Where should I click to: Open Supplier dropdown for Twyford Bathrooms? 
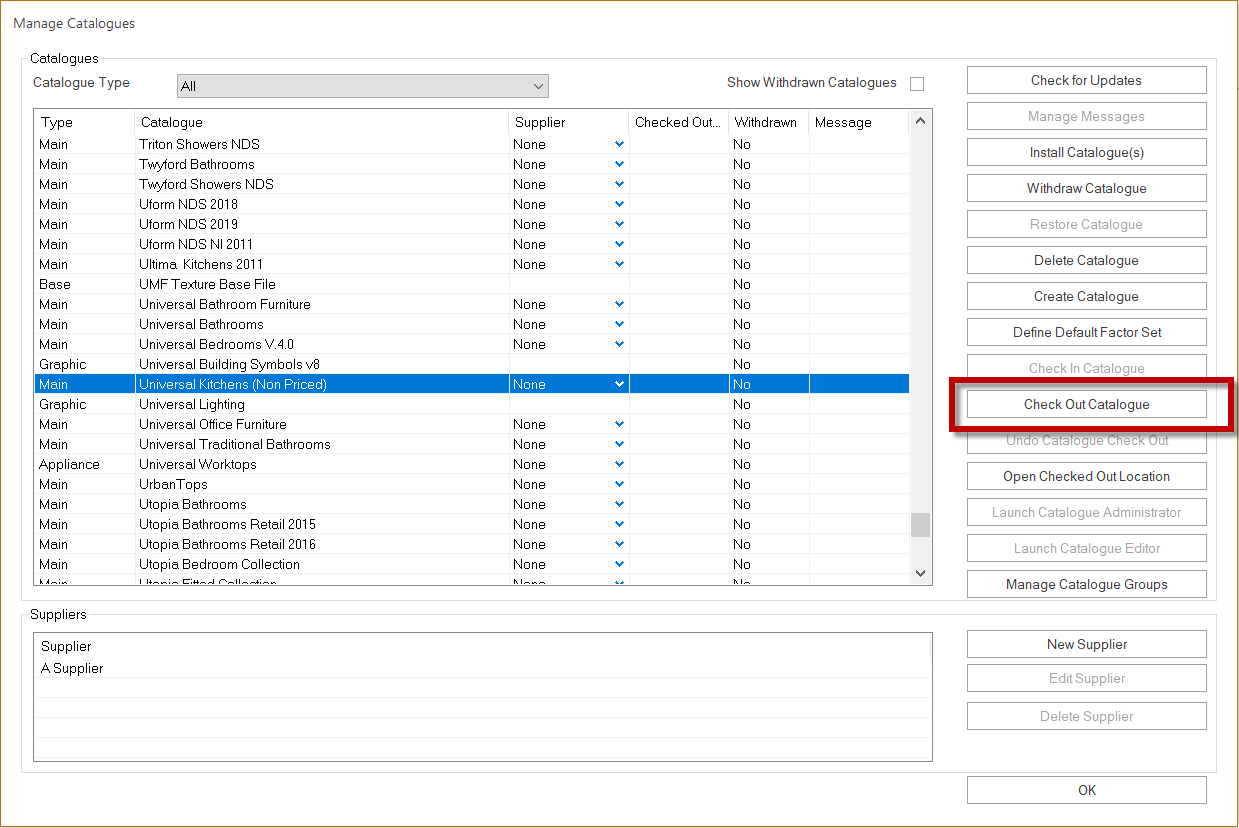[x=619, y=164]
